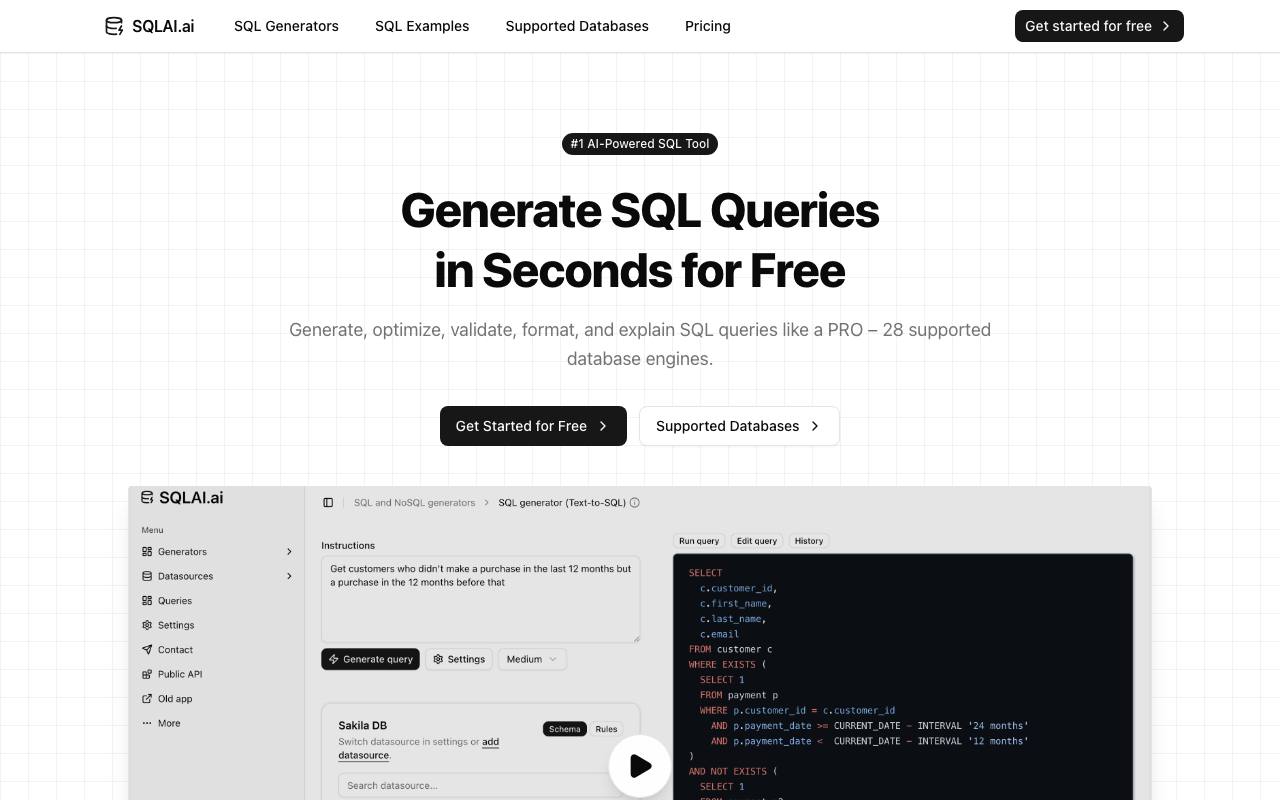The height and width of the screenshot is (800, 1280).
Task: Click the Contact label in sidebar
Action: (175, 650)
